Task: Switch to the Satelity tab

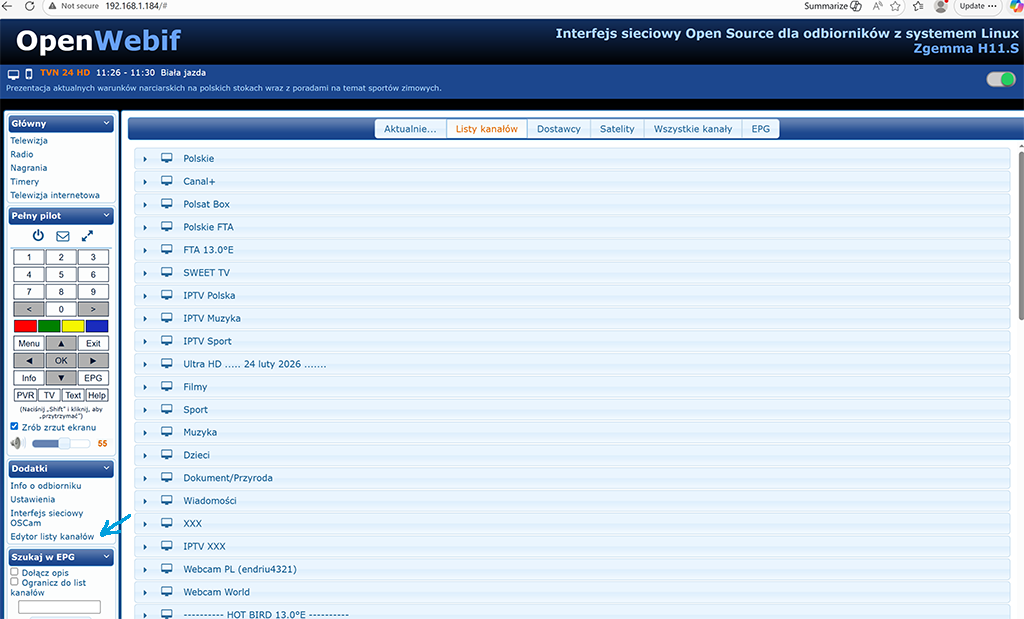Action: tap(617, 129)
